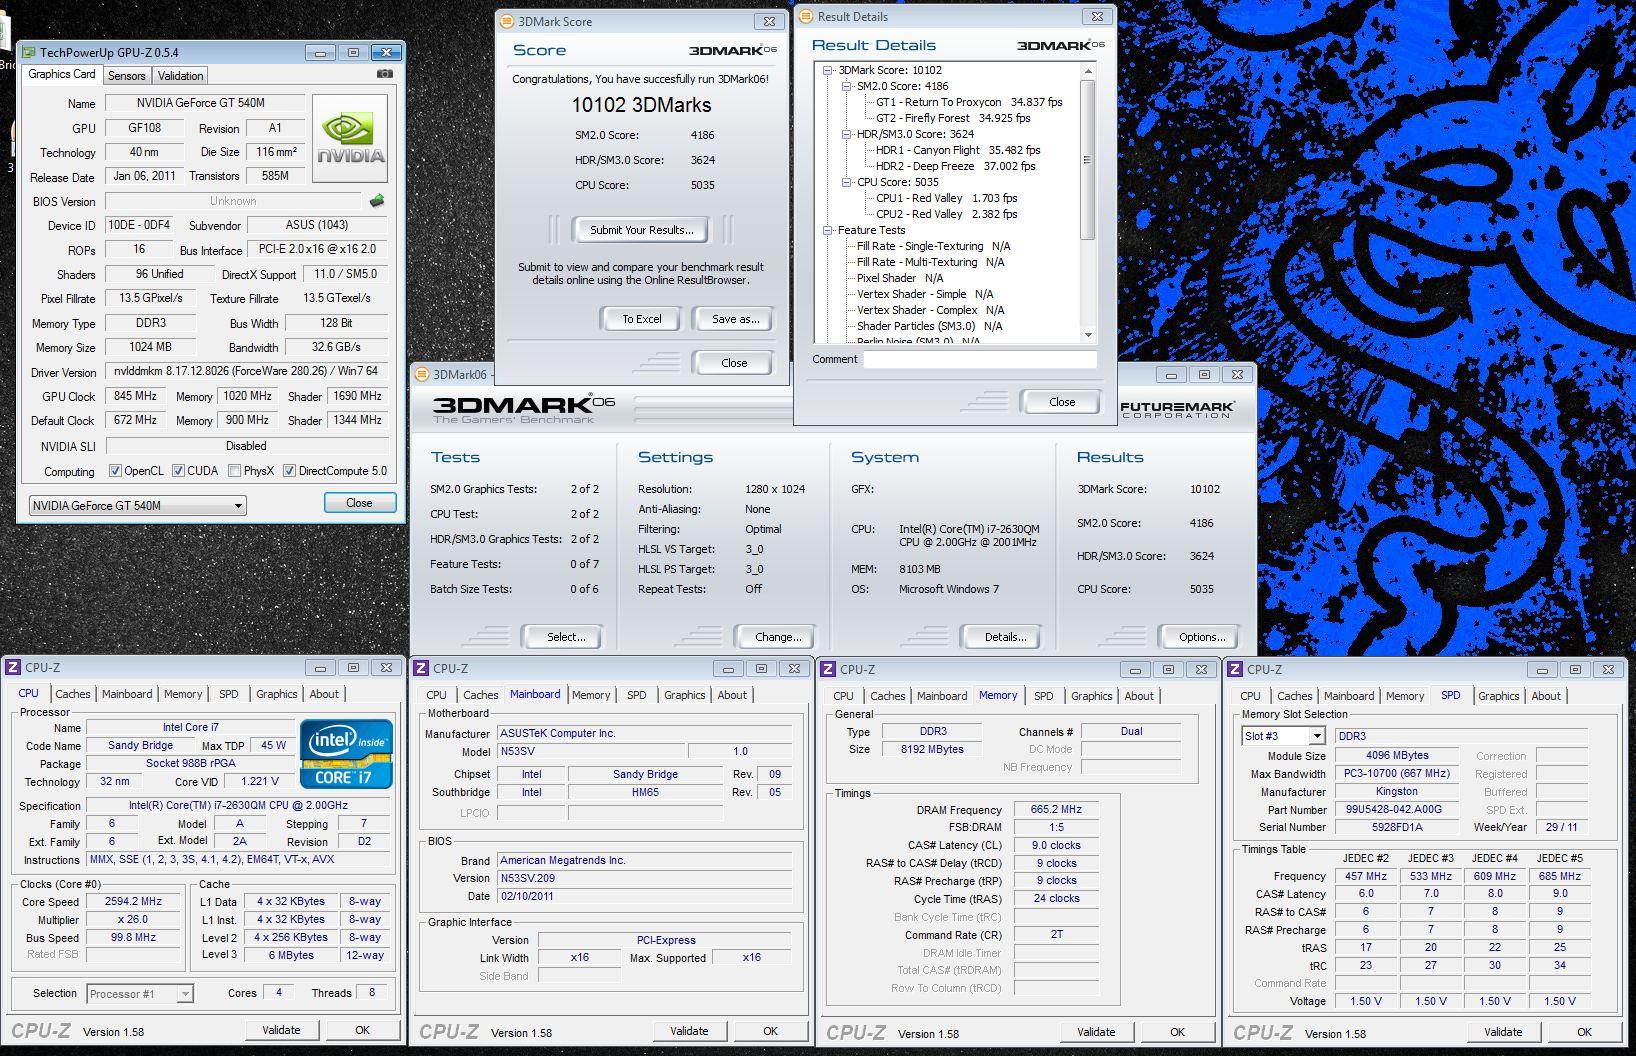Open the About tab in the CPU-Z CPU window

coord(324,694)
